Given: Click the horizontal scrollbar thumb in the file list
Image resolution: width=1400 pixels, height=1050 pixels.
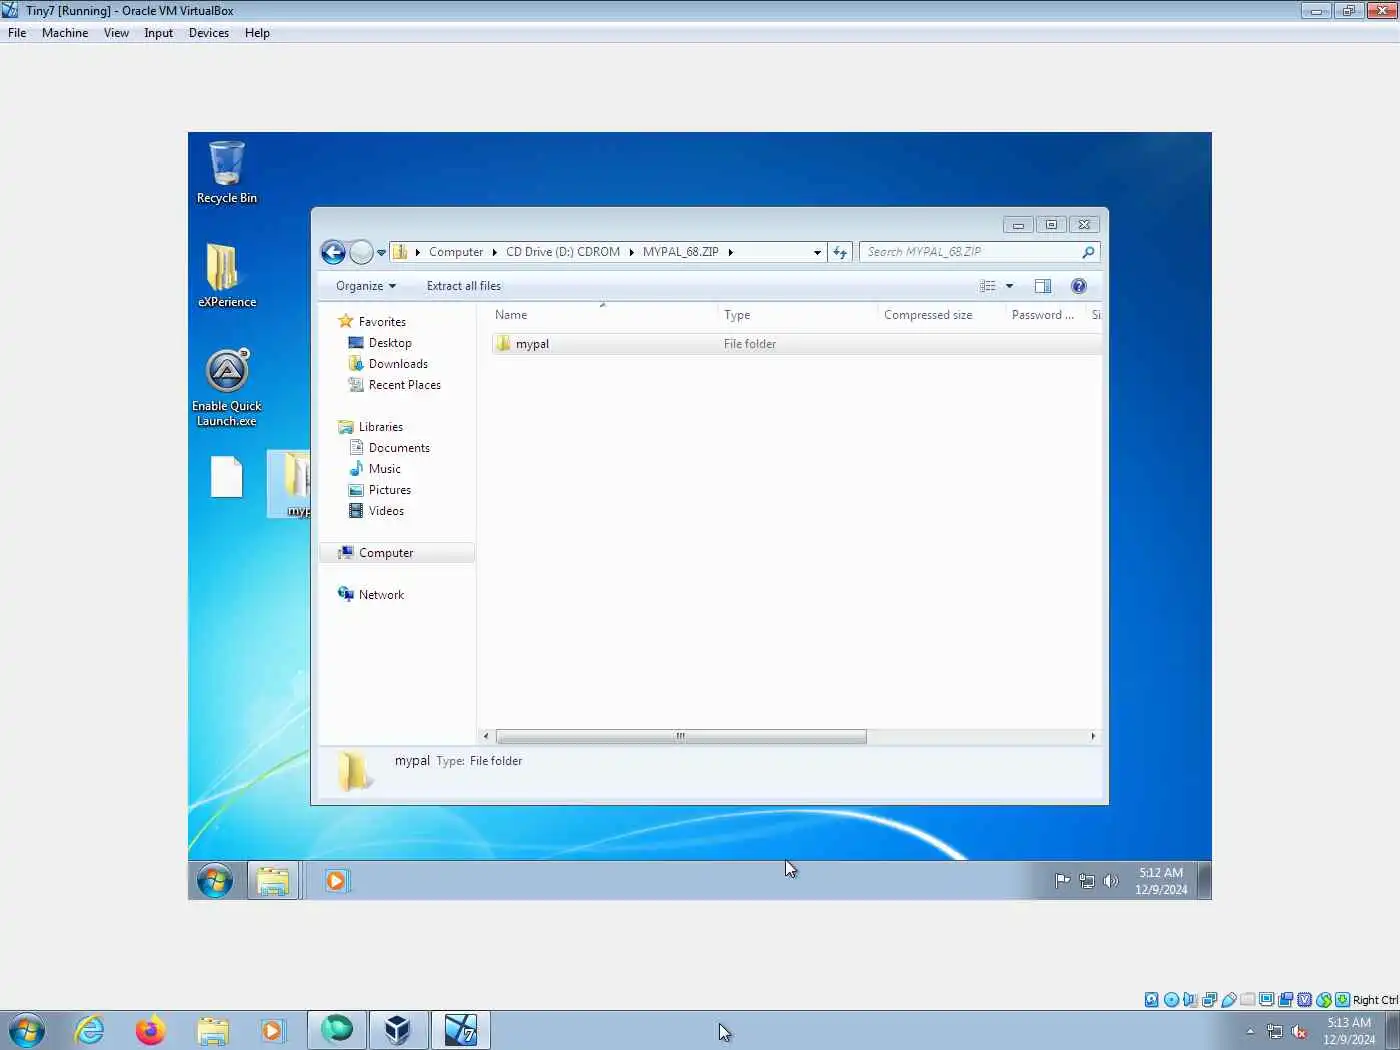Looking at the screenshot, I should pos(681,736).
